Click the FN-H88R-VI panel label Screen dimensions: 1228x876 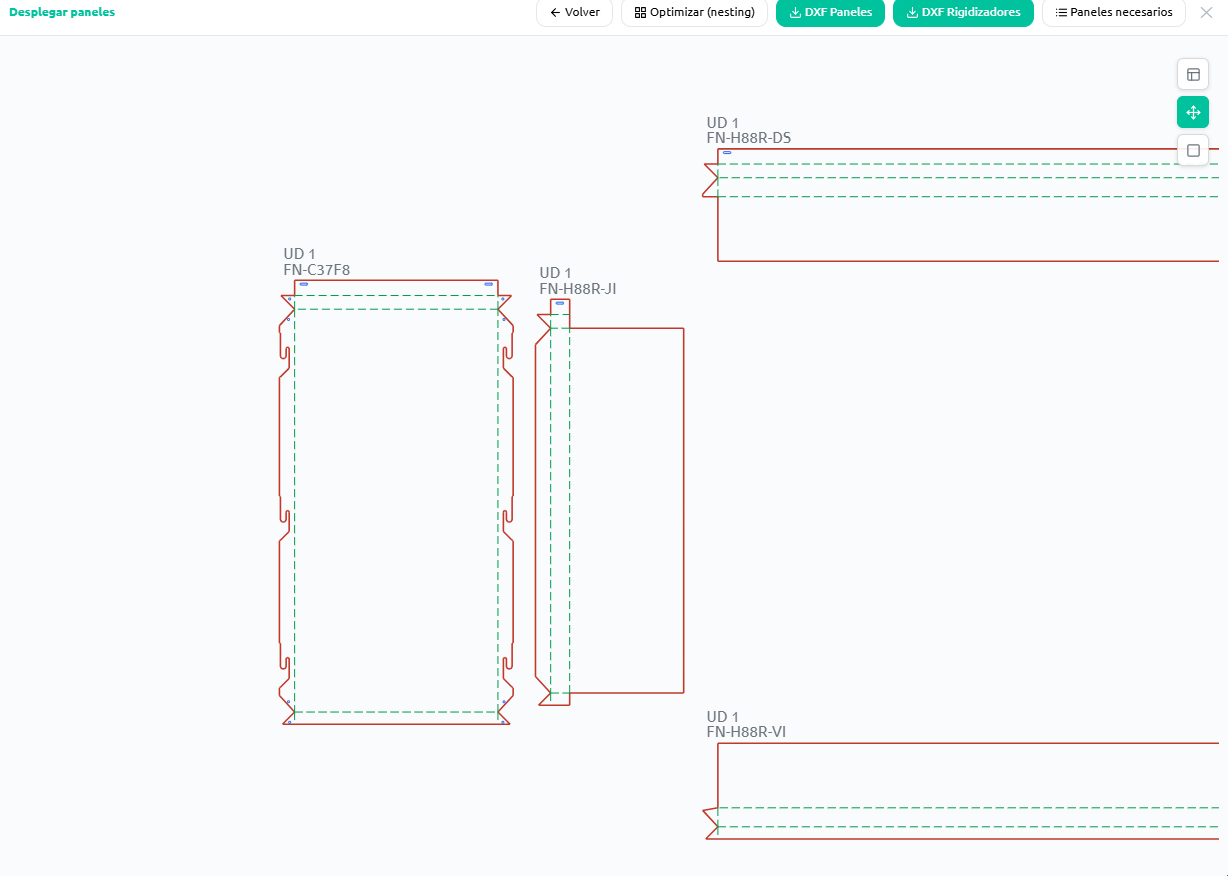(x=746, y=732)
